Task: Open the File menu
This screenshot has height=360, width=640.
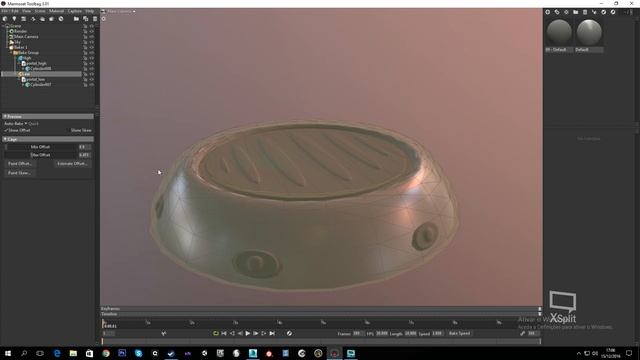Action: [x=4, y=11]
